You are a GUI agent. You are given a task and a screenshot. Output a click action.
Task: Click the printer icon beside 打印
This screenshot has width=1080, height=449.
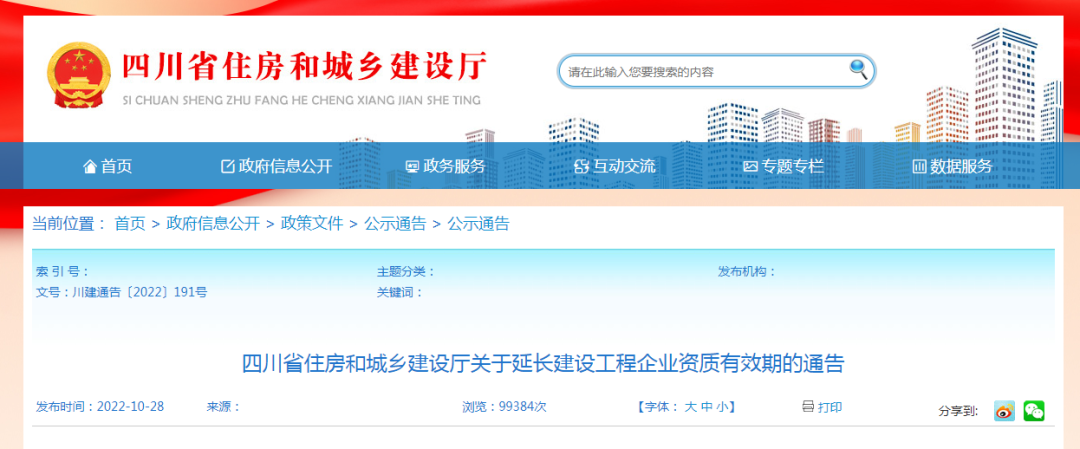(808, 407)
